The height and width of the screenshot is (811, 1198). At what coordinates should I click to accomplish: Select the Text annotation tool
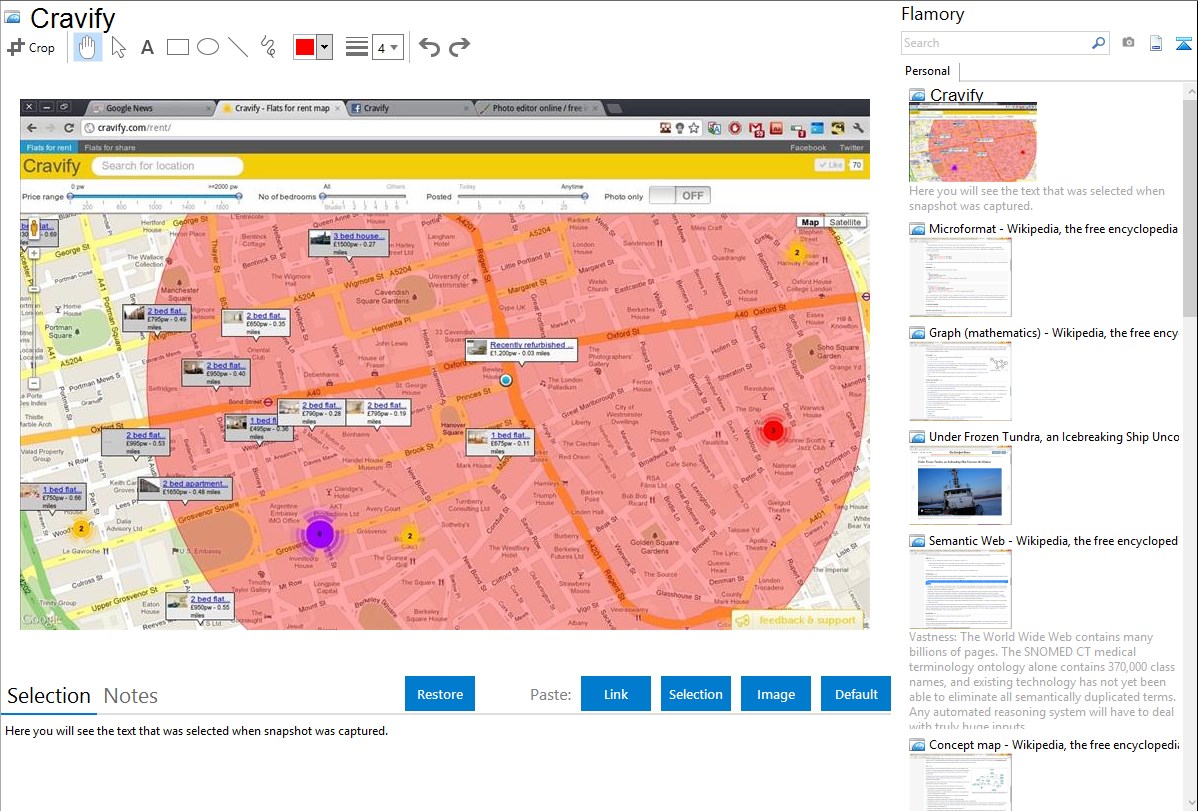pyautogui.click(x=147, y=47)
